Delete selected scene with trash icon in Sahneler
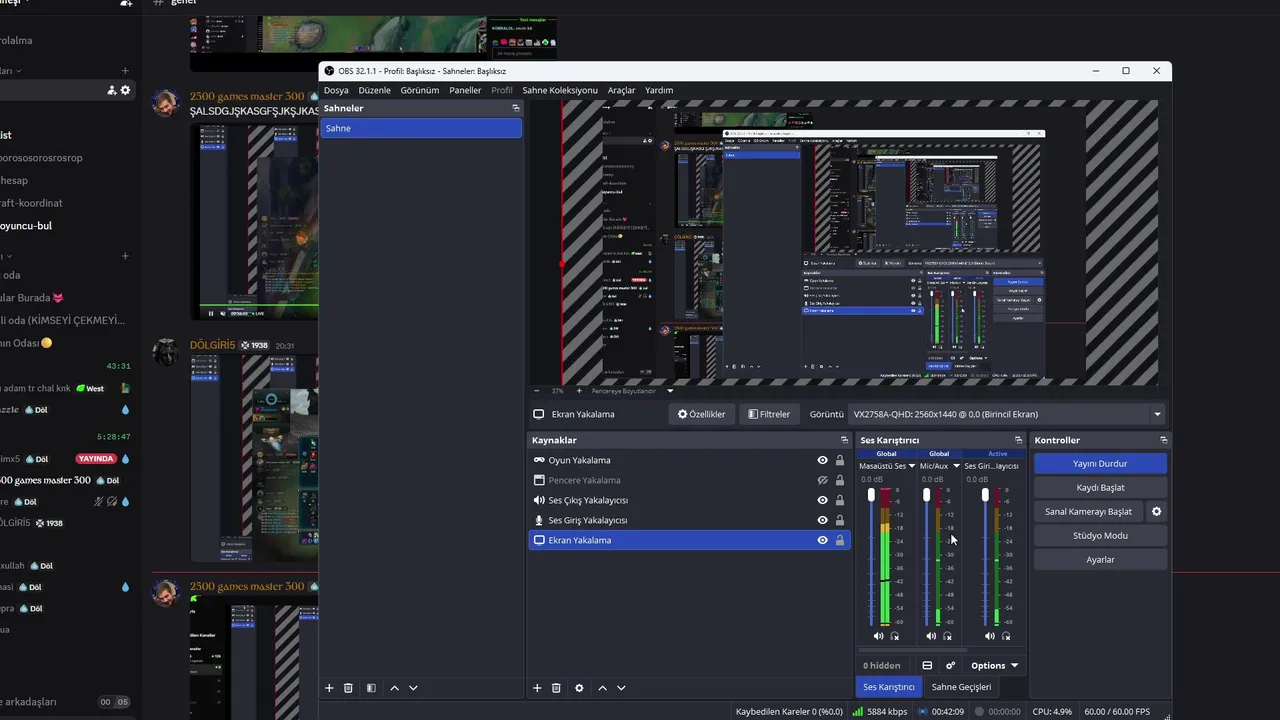This screenshot has height=720, width=1280. 348,688
